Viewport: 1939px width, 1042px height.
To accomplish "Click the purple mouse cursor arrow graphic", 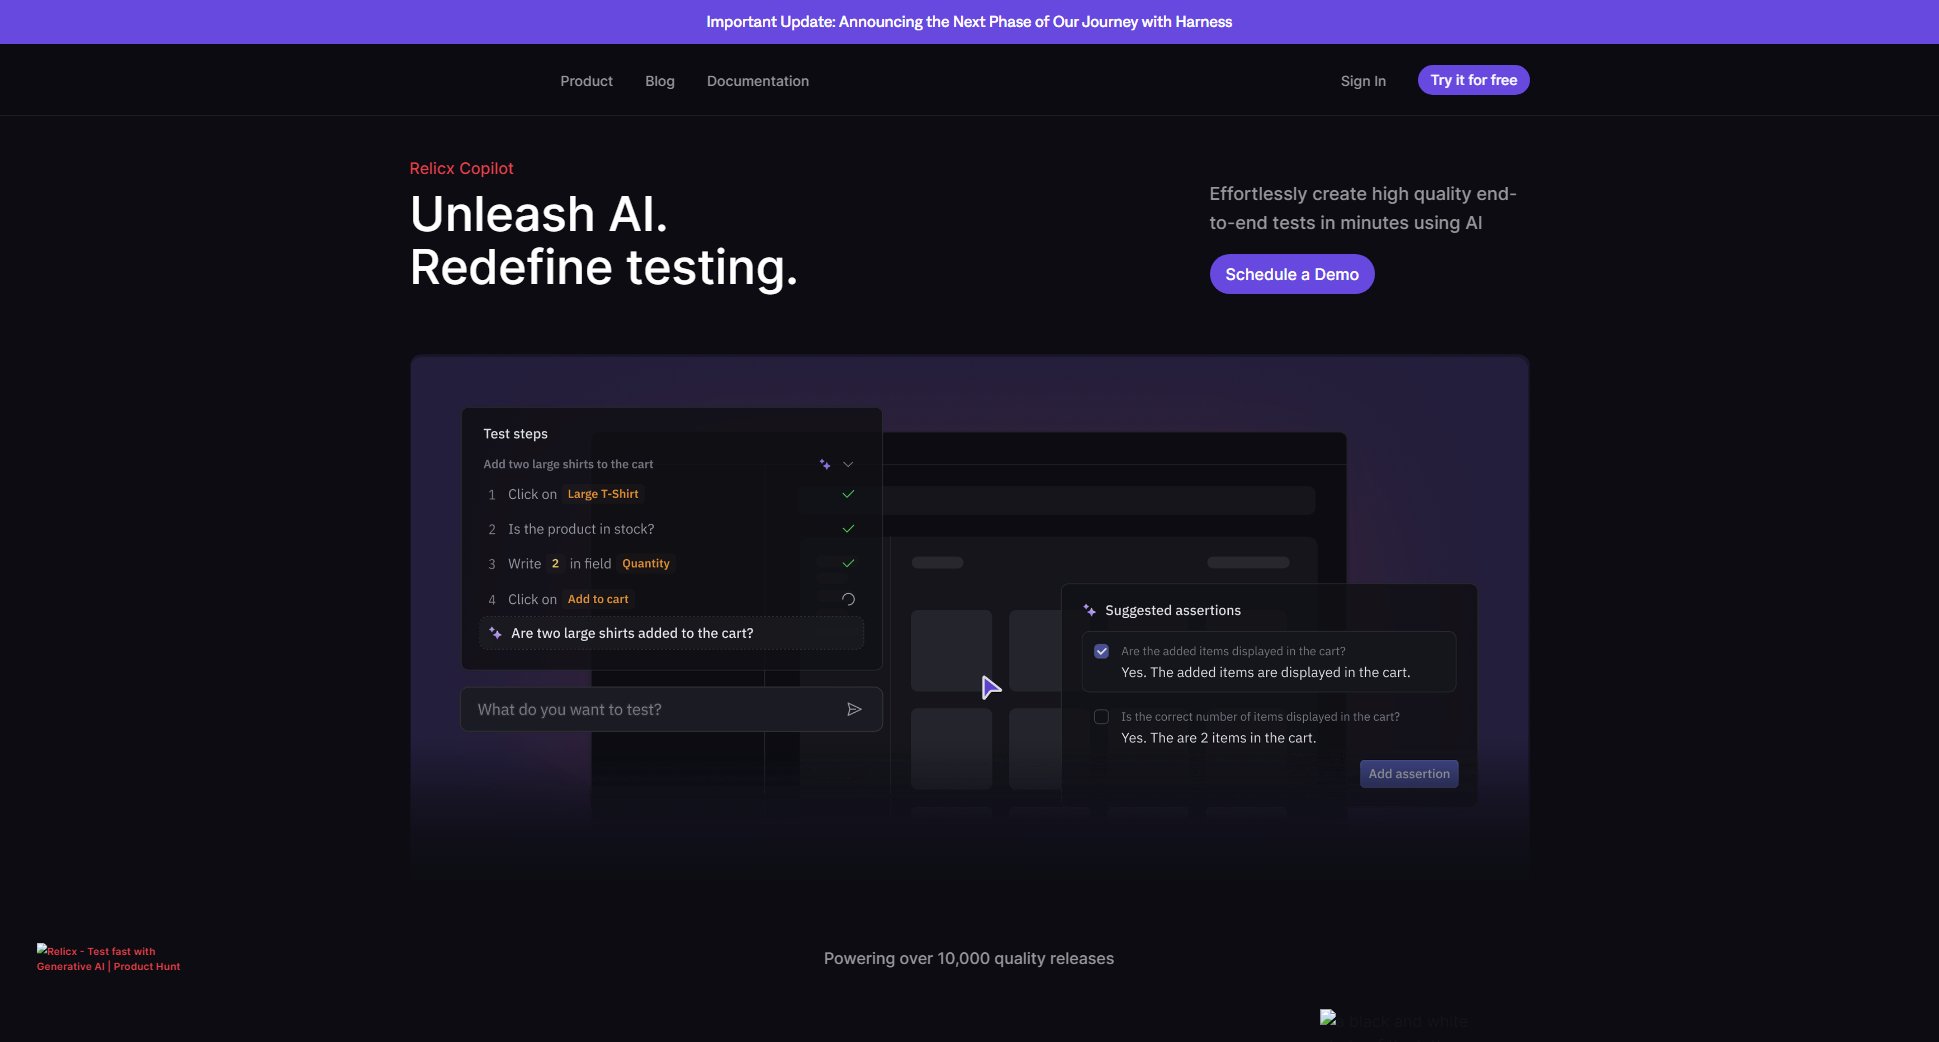I will coord(990,687).
